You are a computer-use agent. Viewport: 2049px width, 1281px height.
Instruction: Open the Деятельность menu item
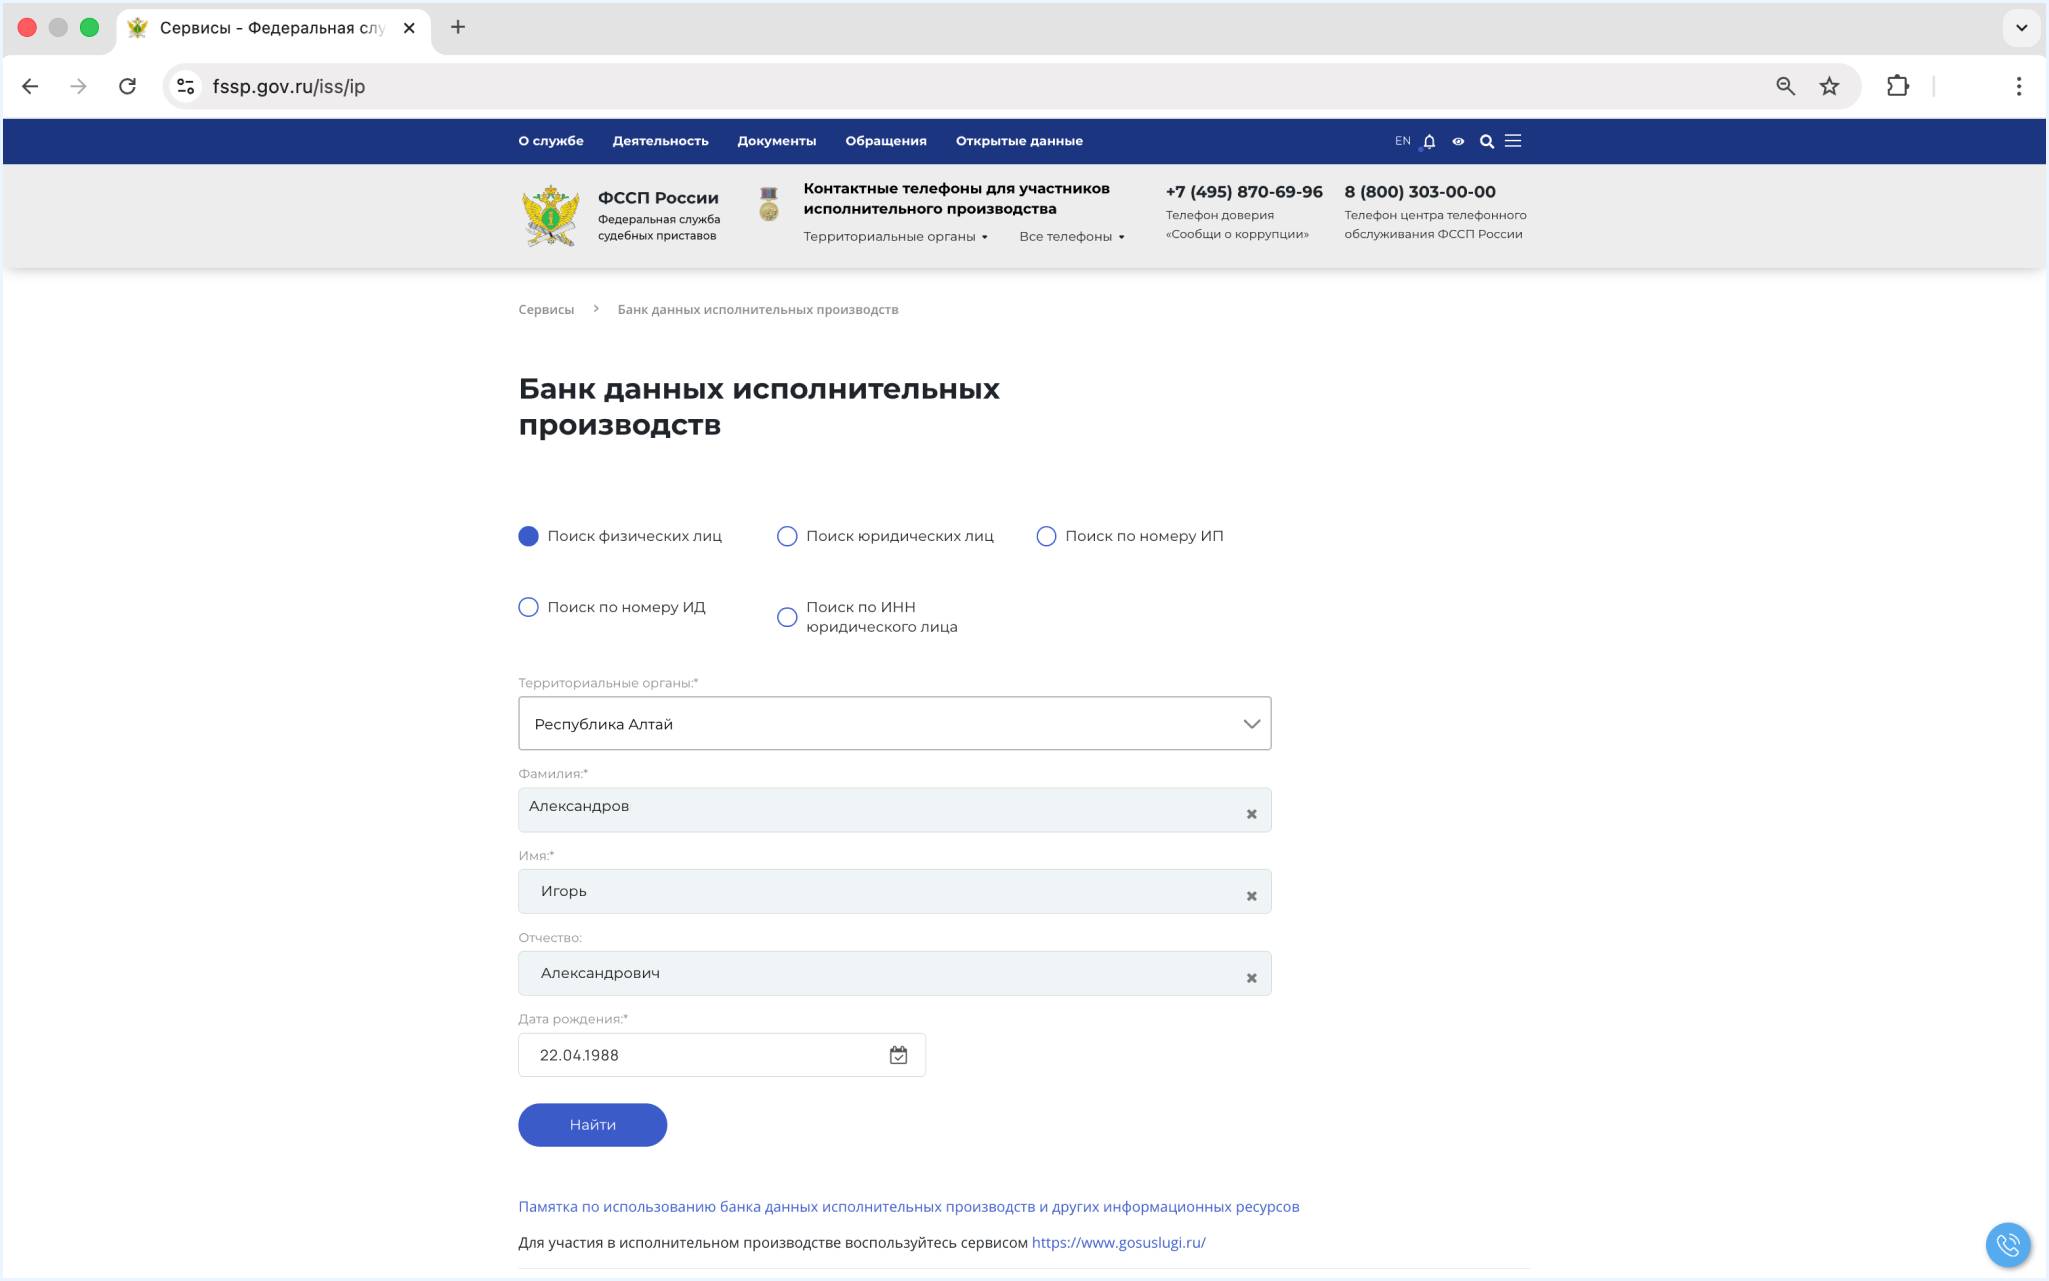click(660, 141)
